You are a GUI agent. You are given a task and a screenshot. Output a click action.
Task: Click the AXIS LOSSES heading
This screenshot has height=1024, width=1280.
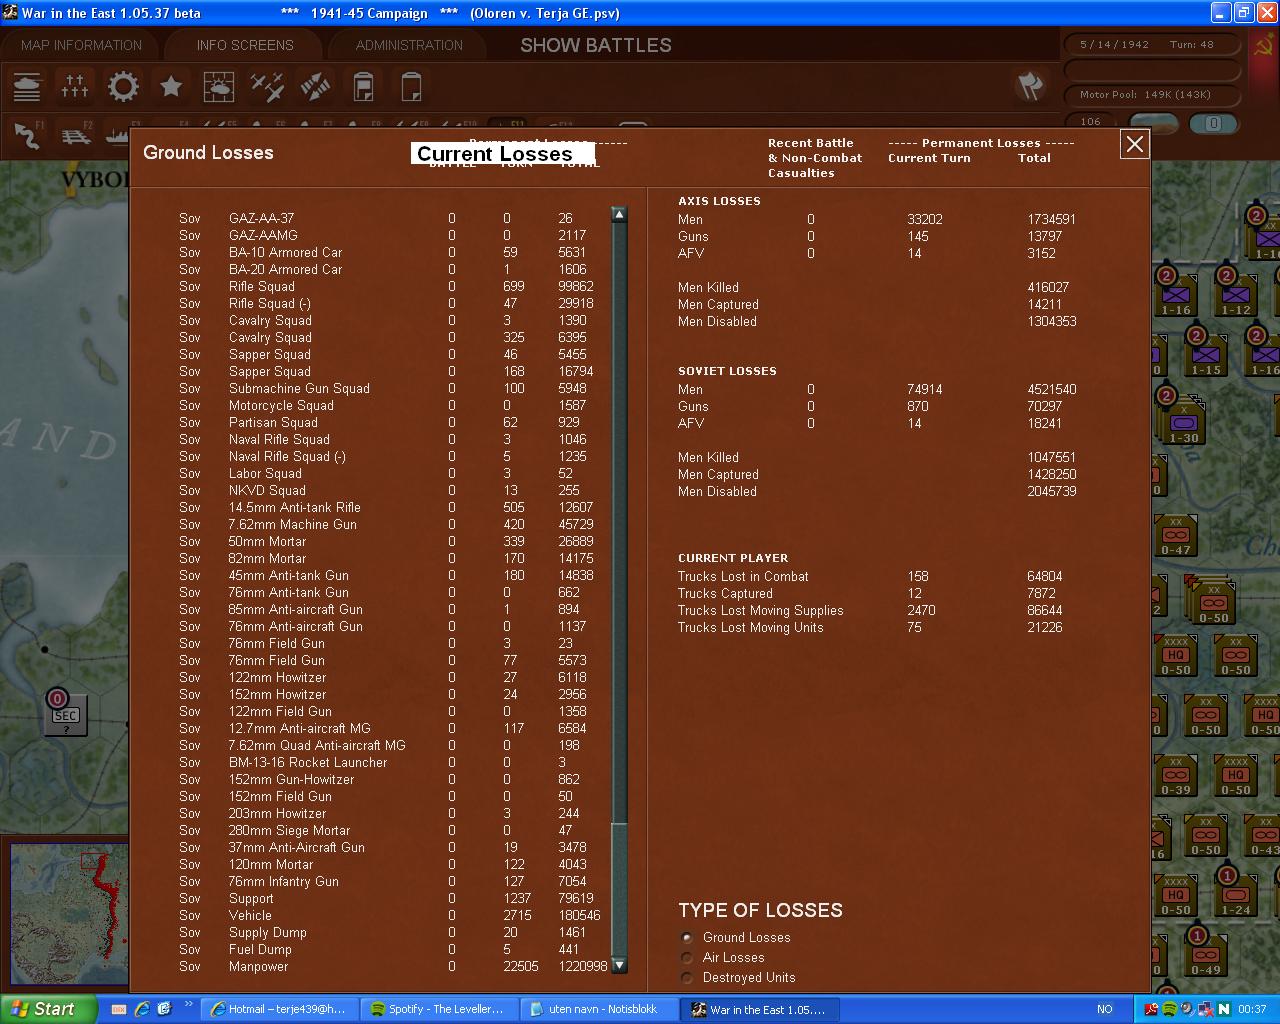[x=719, y=201]
